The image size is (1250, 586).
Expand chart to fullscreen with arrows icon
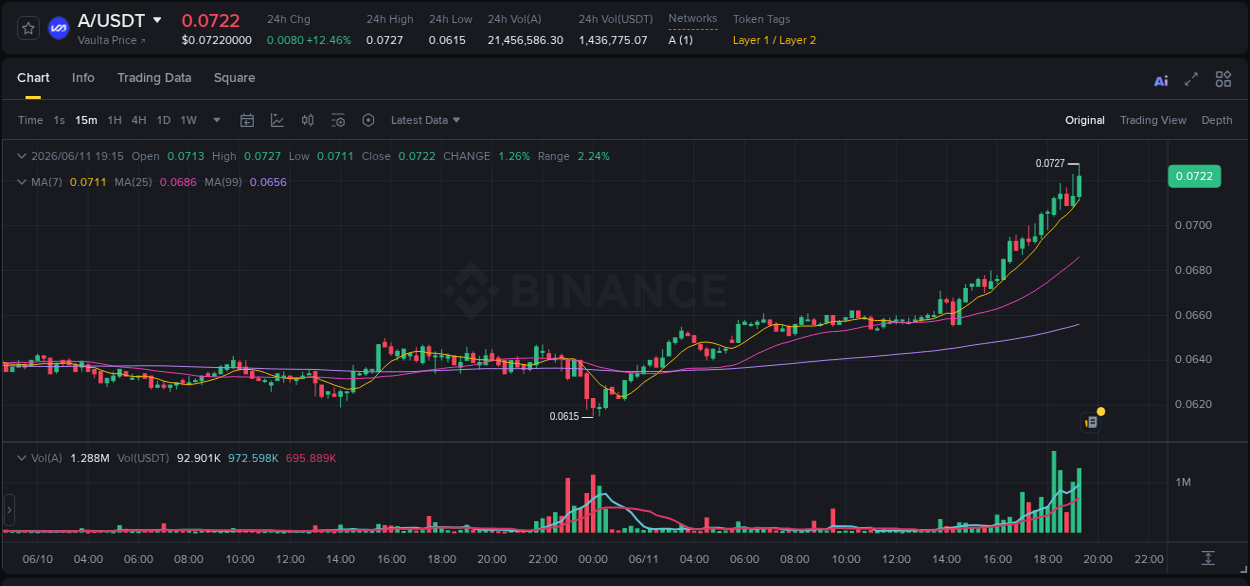tap(1191, 79)
